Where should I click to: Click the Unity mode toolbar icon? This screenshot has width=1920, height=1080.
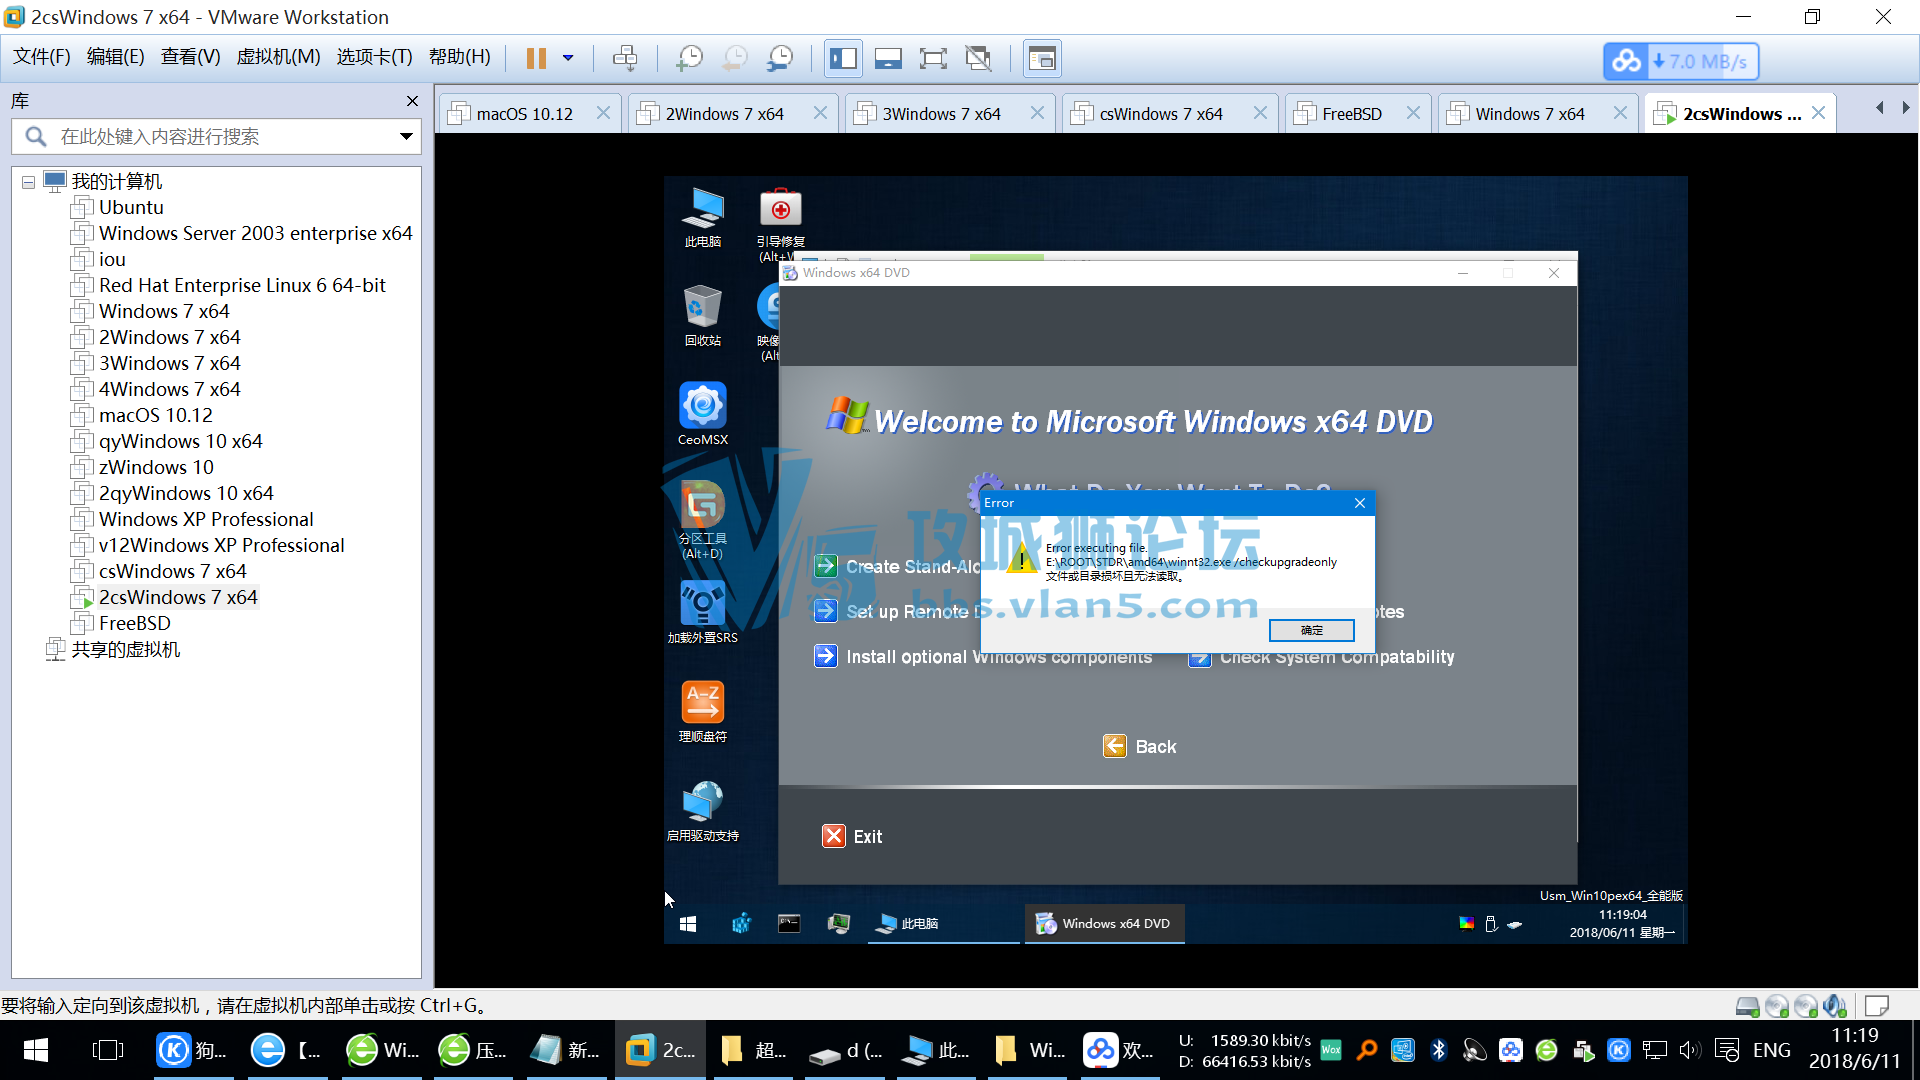coord(978,58)
